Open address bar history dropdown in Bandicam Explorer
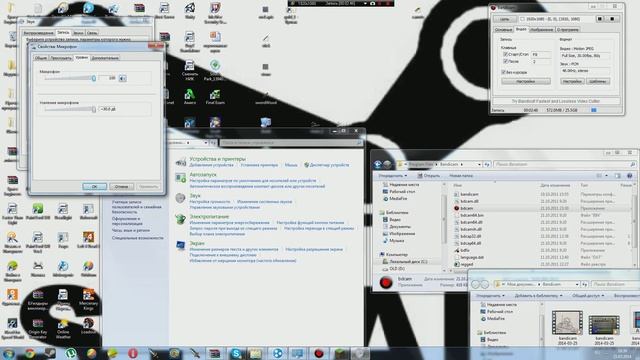This screenshot has height=360, width=640. [479, 164]
